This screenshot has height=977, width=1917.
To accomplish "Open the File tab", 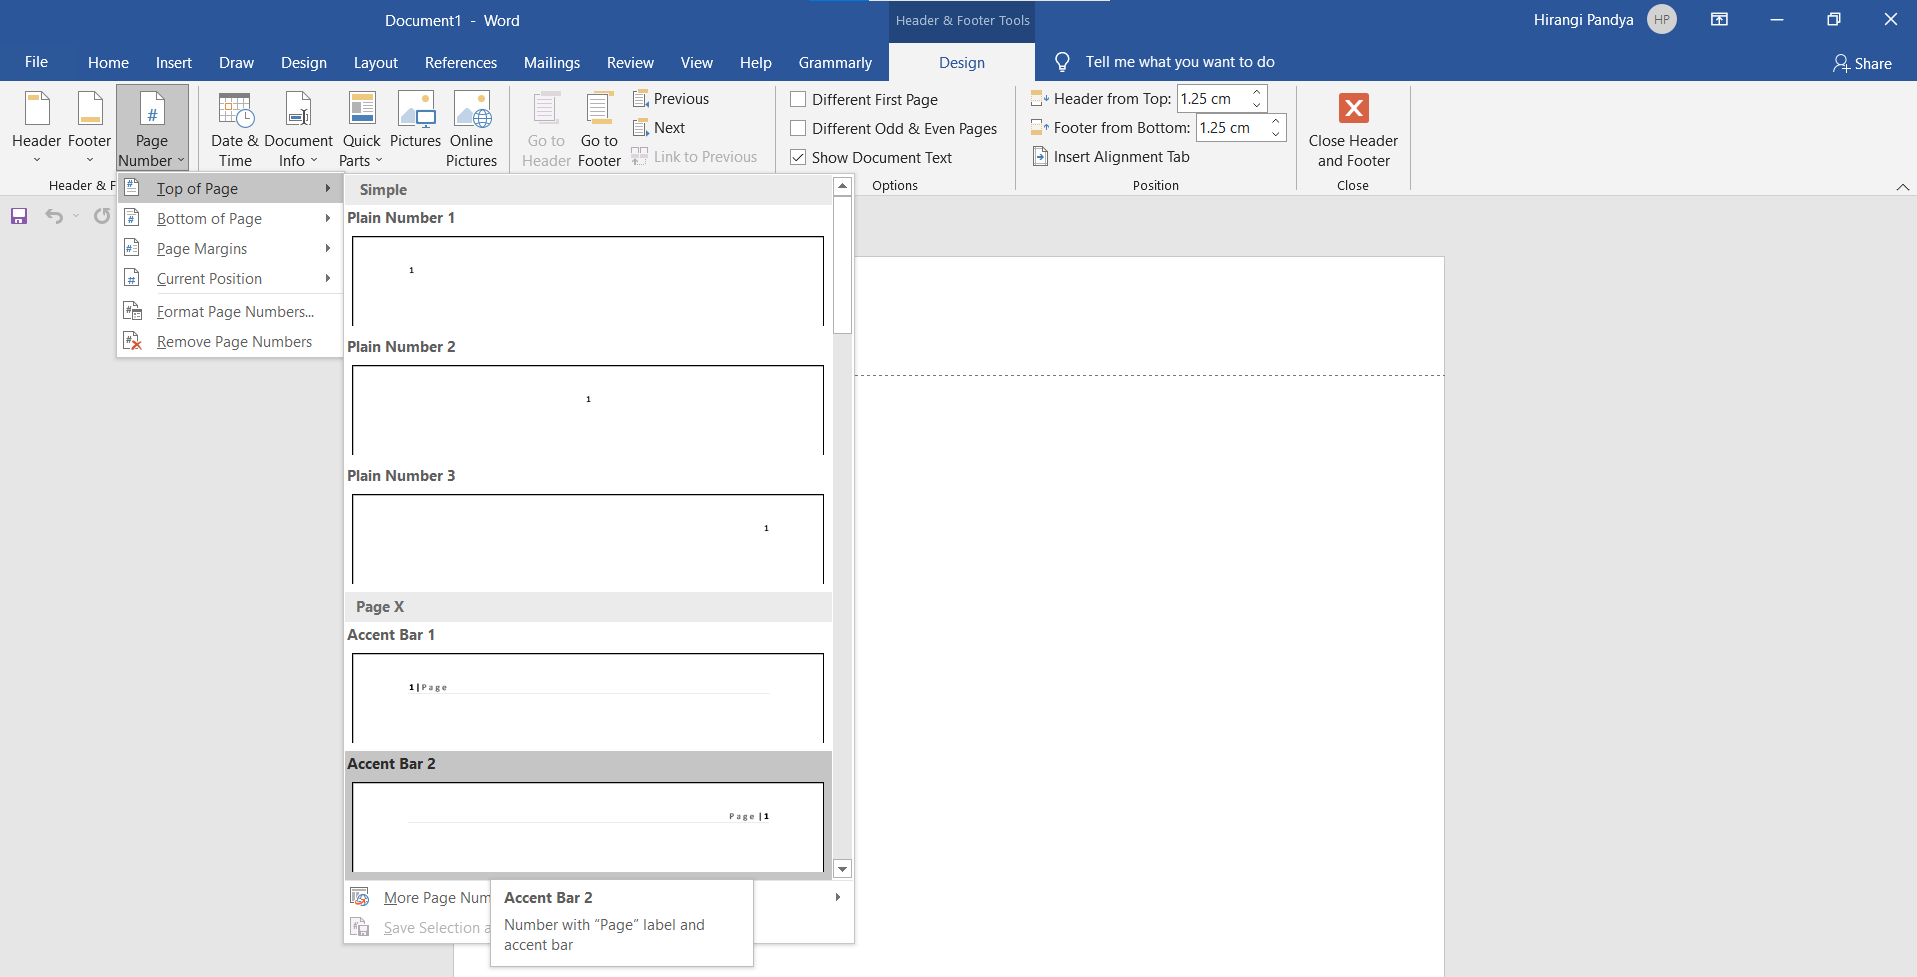I will pyautogui.click(x=36, y=62).
